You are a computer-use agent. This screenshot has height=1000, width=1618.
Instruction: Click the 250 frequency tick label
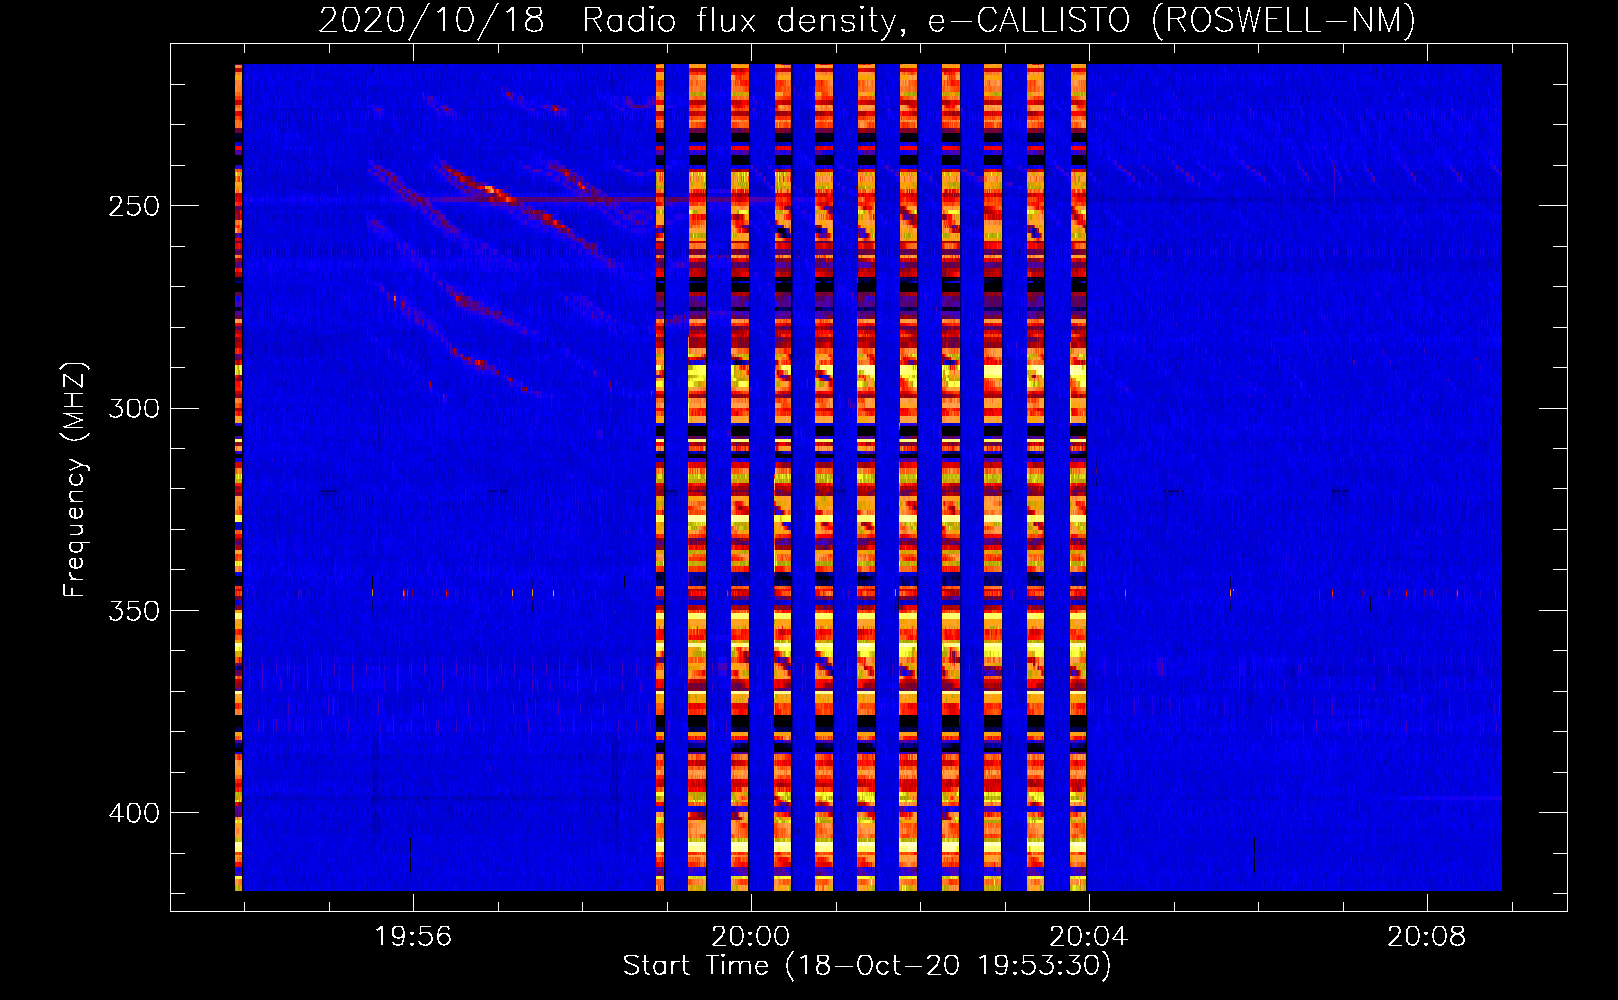(x=134, y=206)
